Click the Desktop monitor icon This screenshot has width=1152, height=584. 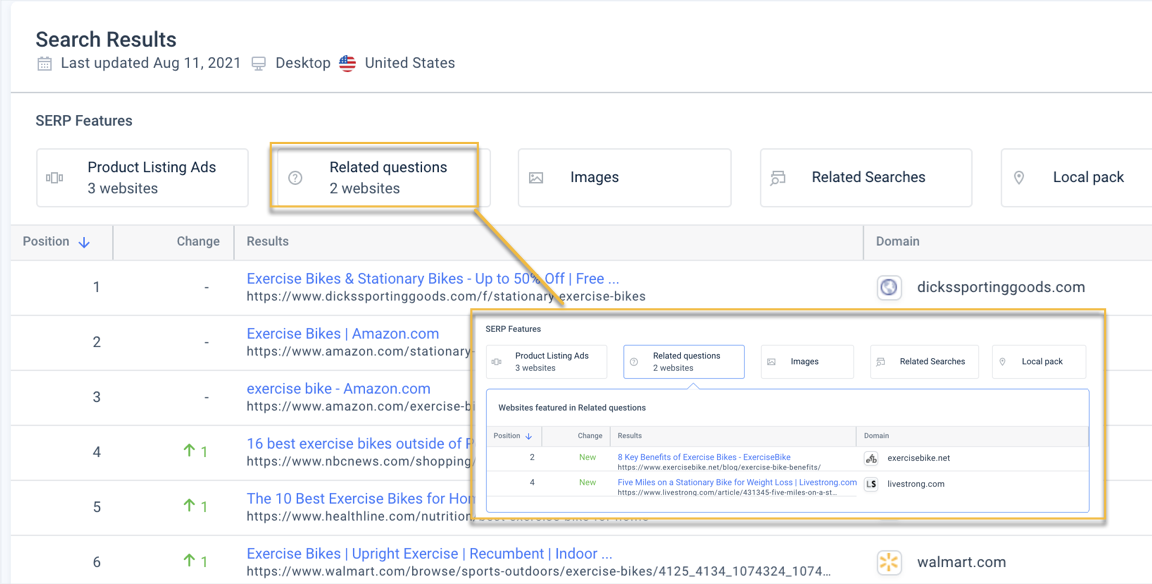259,63
